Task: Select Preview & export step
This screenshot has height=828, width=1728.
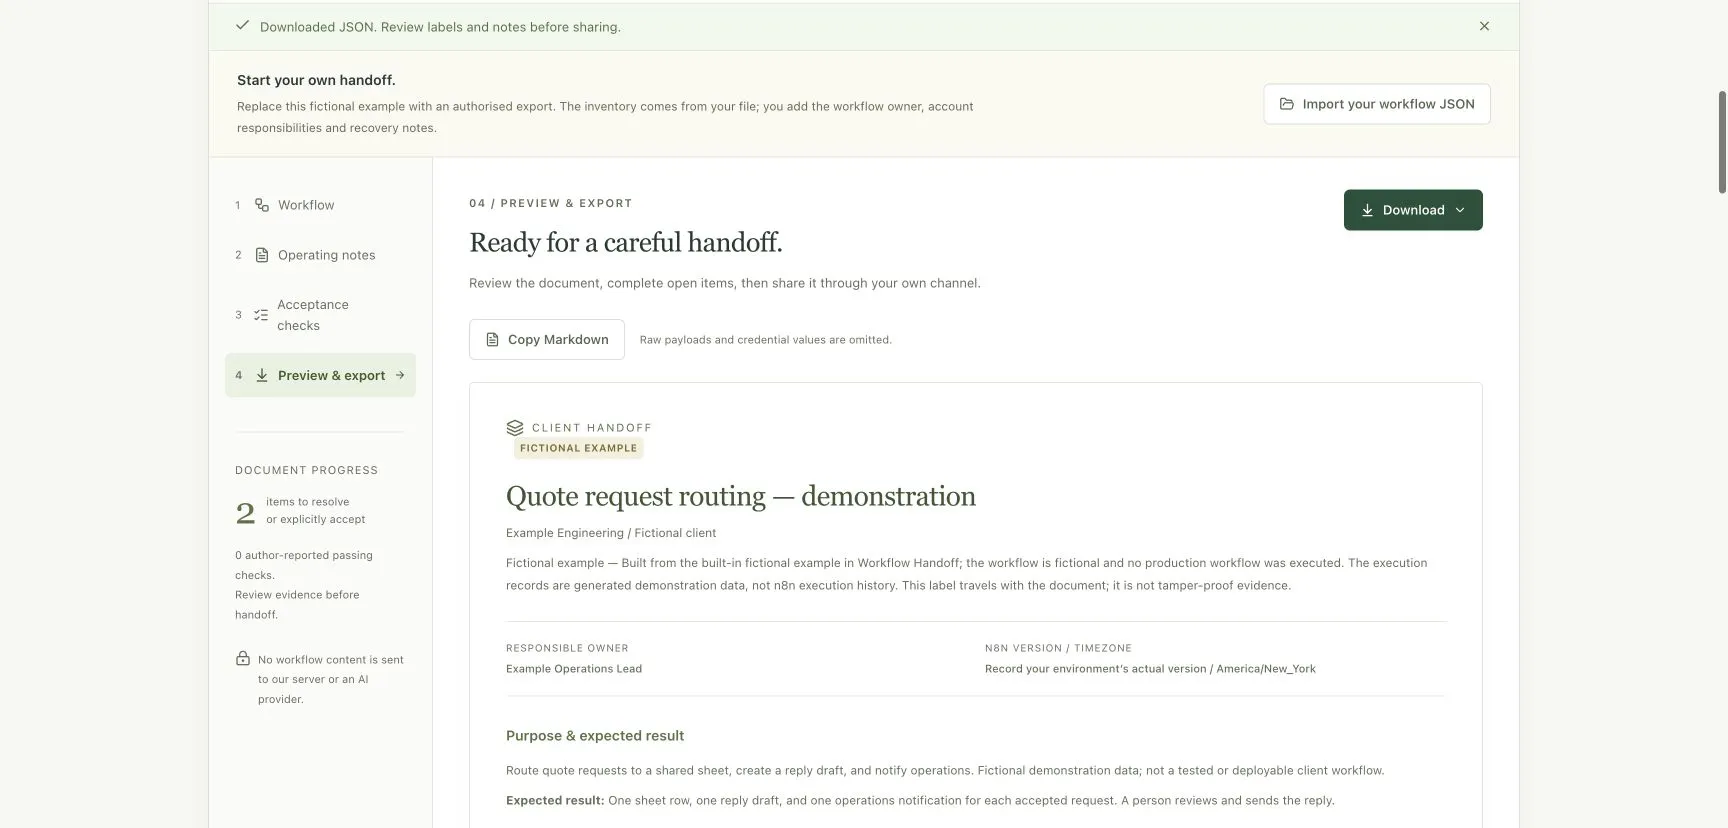Action: coord(320,375)
